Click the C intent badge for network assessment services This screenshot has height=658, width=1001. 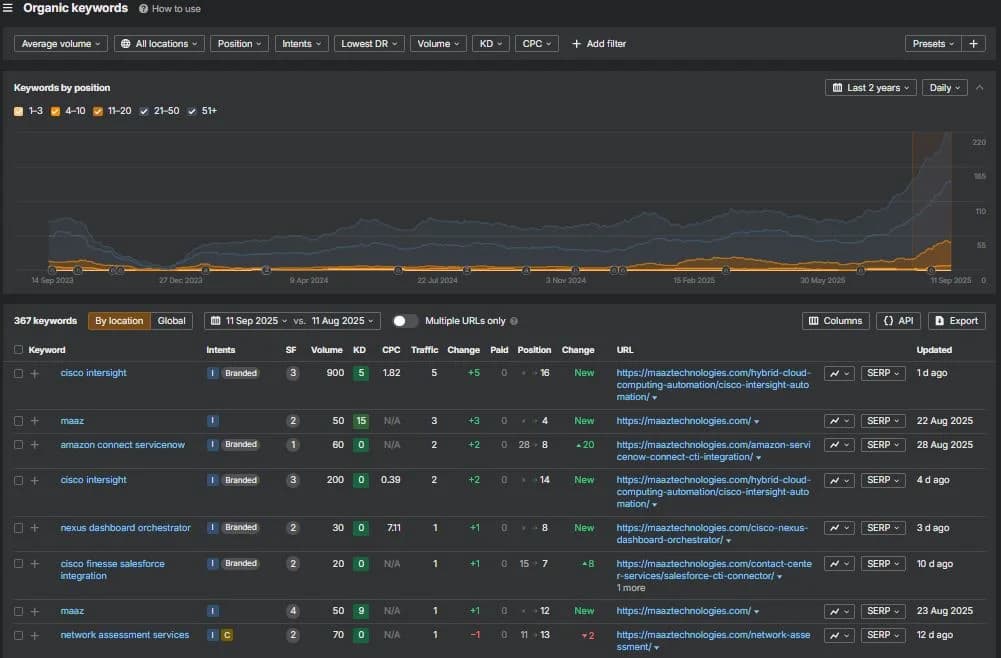tap(227, 635)
